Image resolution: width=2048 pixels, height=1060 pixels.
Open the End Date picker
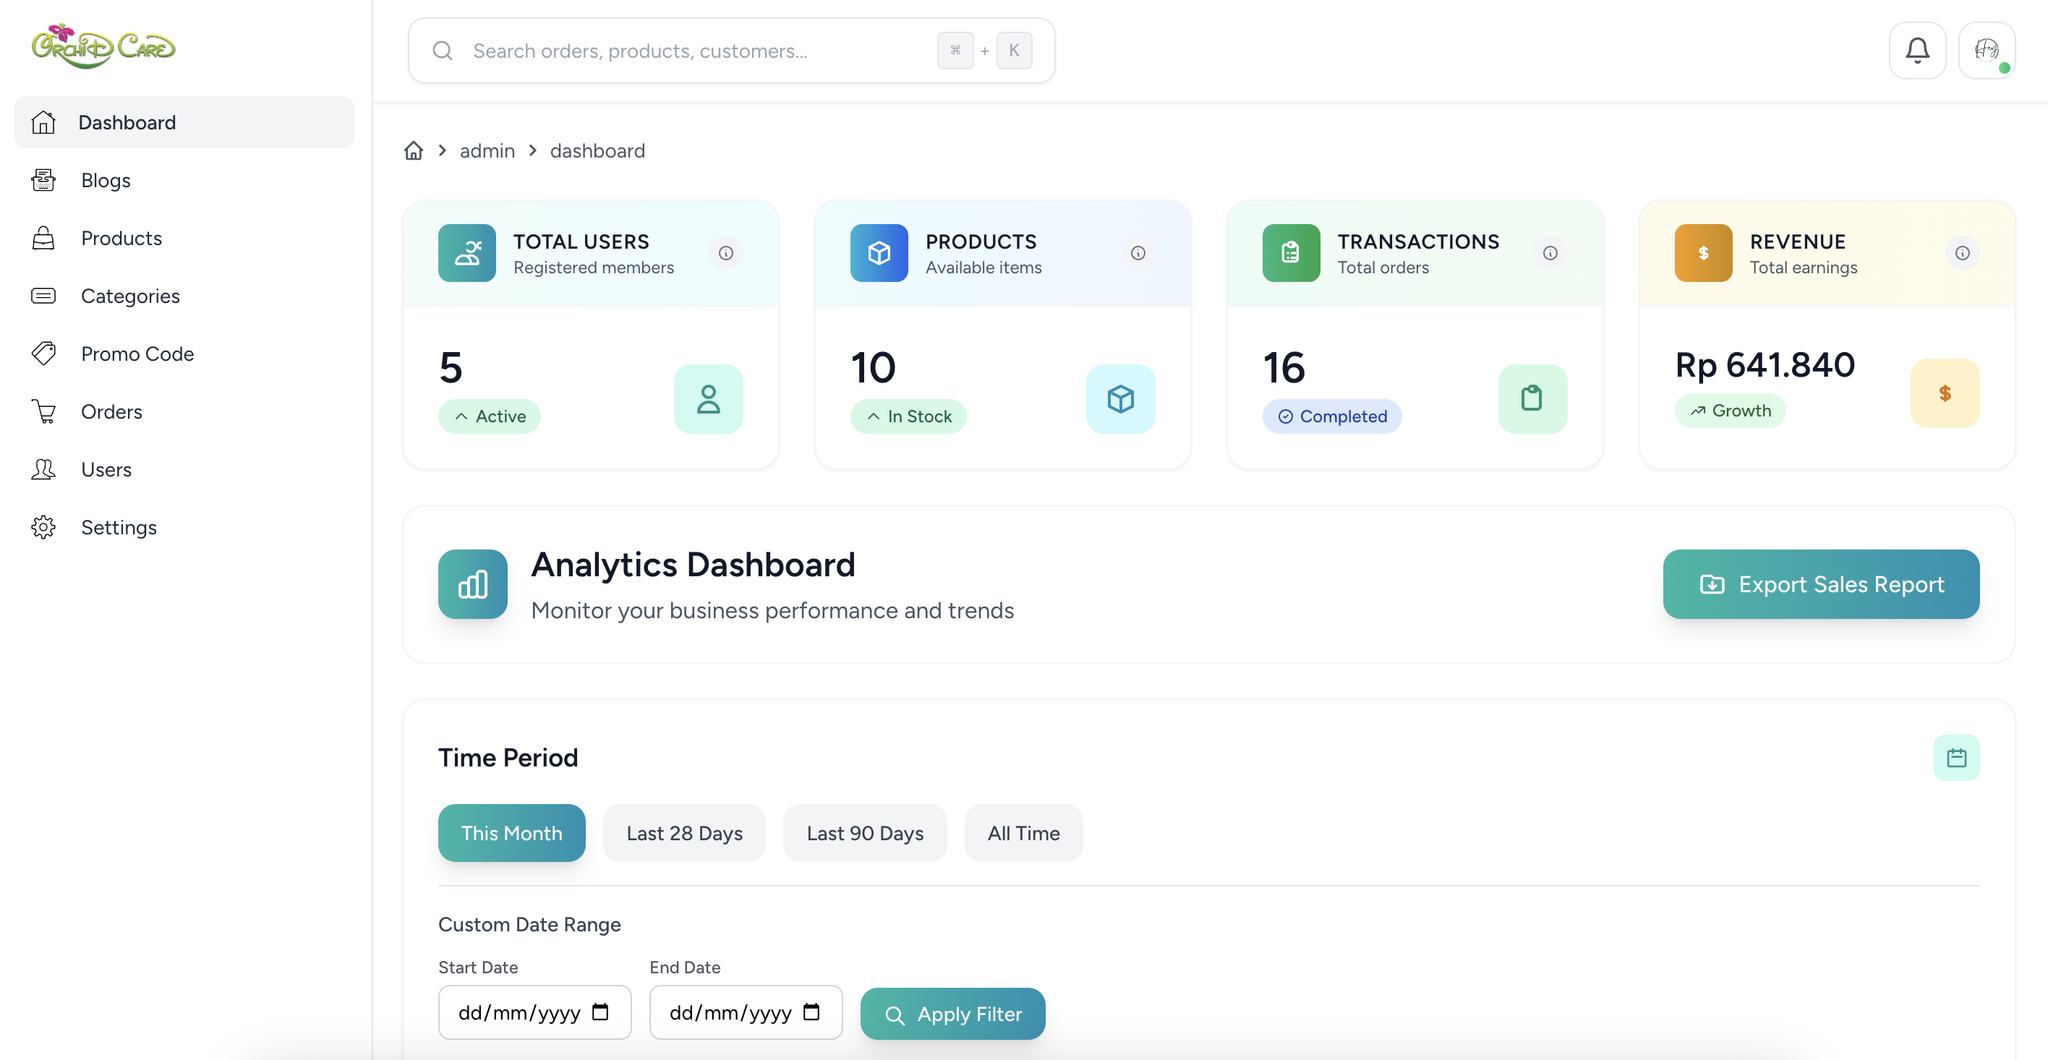pos(811,1012)
